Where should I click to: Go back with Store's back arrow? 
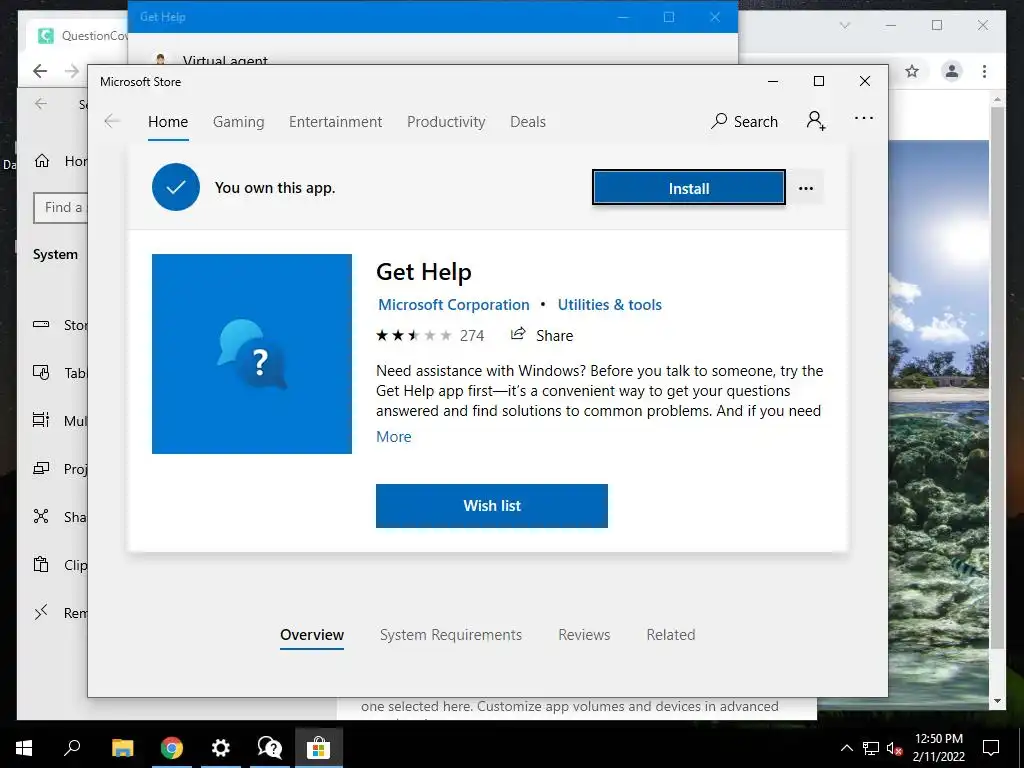112,121
